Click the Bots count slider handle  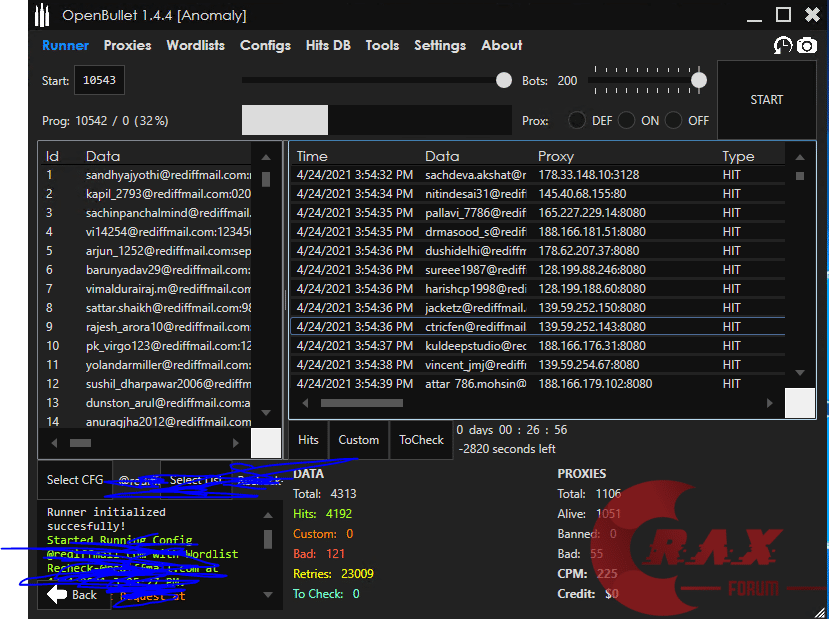[699, 80]
